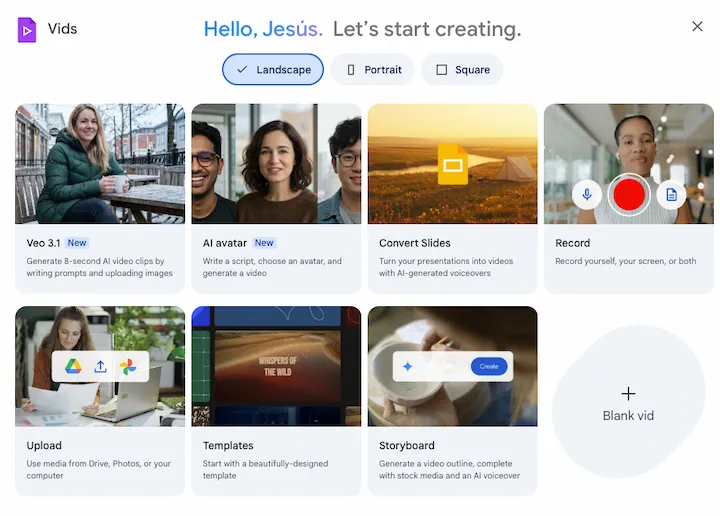The height and width of the screenshot is (516, 720).
Task: Click 'Record yourself, your screen, or both' text
Action: coord(625,261)
